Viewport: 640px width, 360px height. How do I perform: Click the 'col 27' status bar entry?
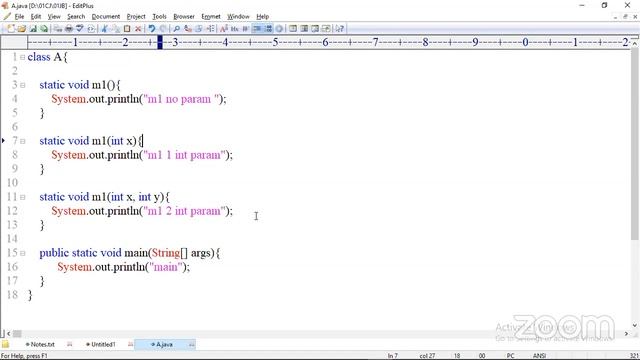coord(427,356)
